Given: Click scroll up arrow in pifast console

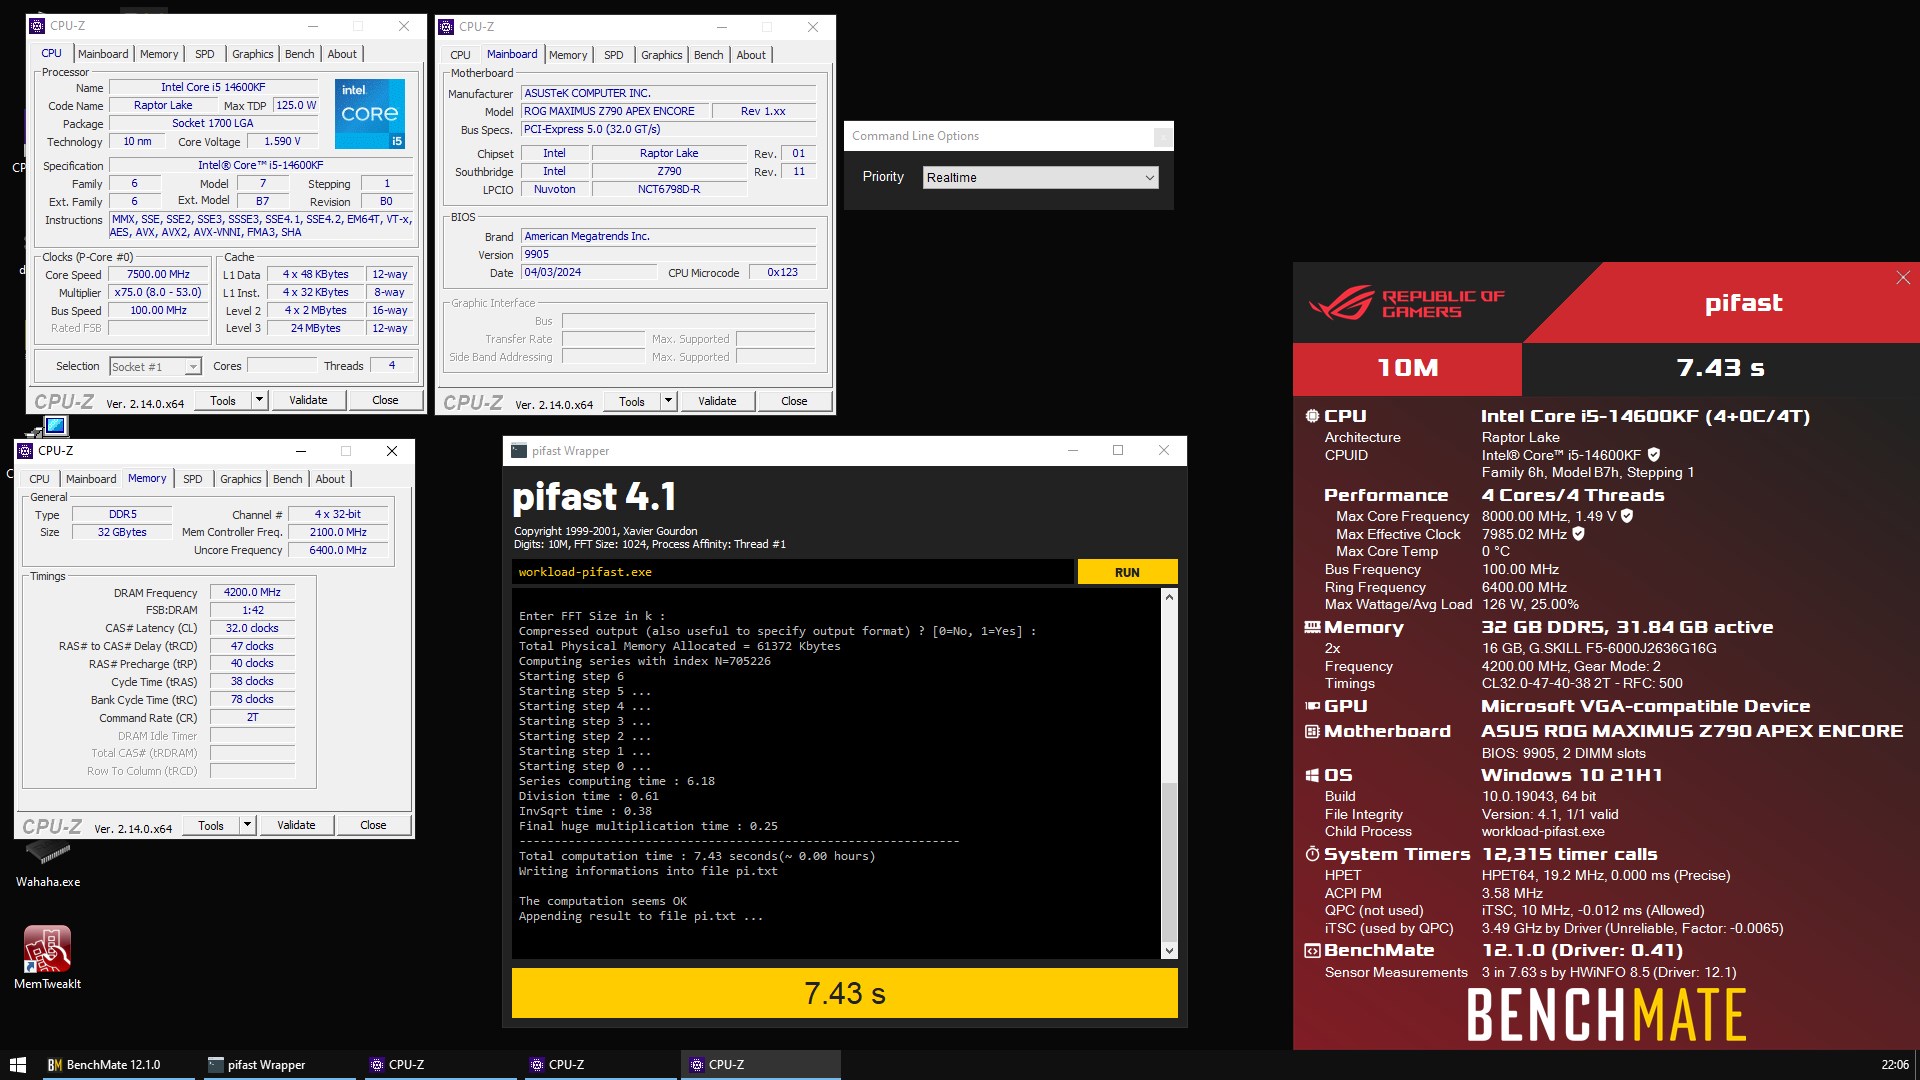Looking at the screenshot, I should pos(1169,597).
